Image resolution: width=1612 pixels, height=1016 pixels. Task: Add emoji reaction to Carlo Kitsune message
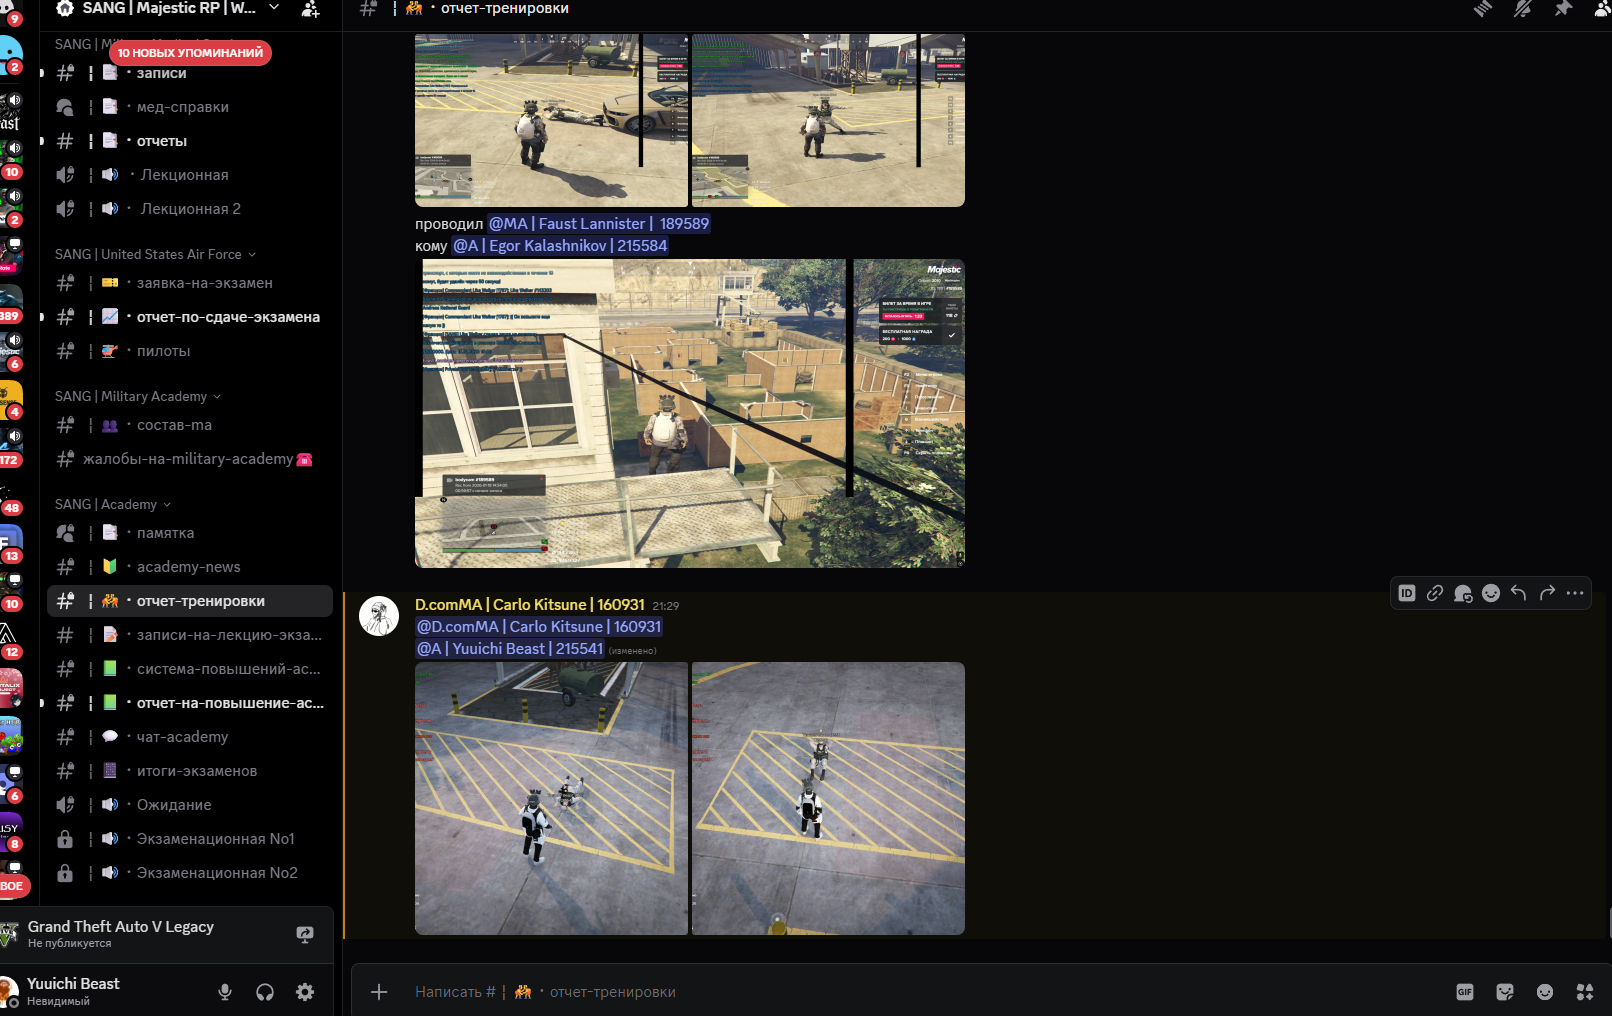point(1491,593)
